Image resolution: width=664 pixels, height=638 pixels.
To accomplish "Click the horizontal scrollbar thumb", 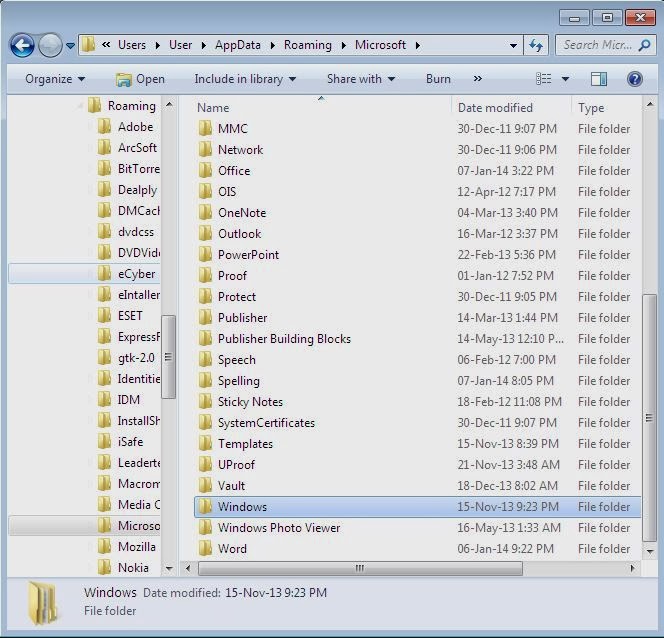I will point(360,568).
